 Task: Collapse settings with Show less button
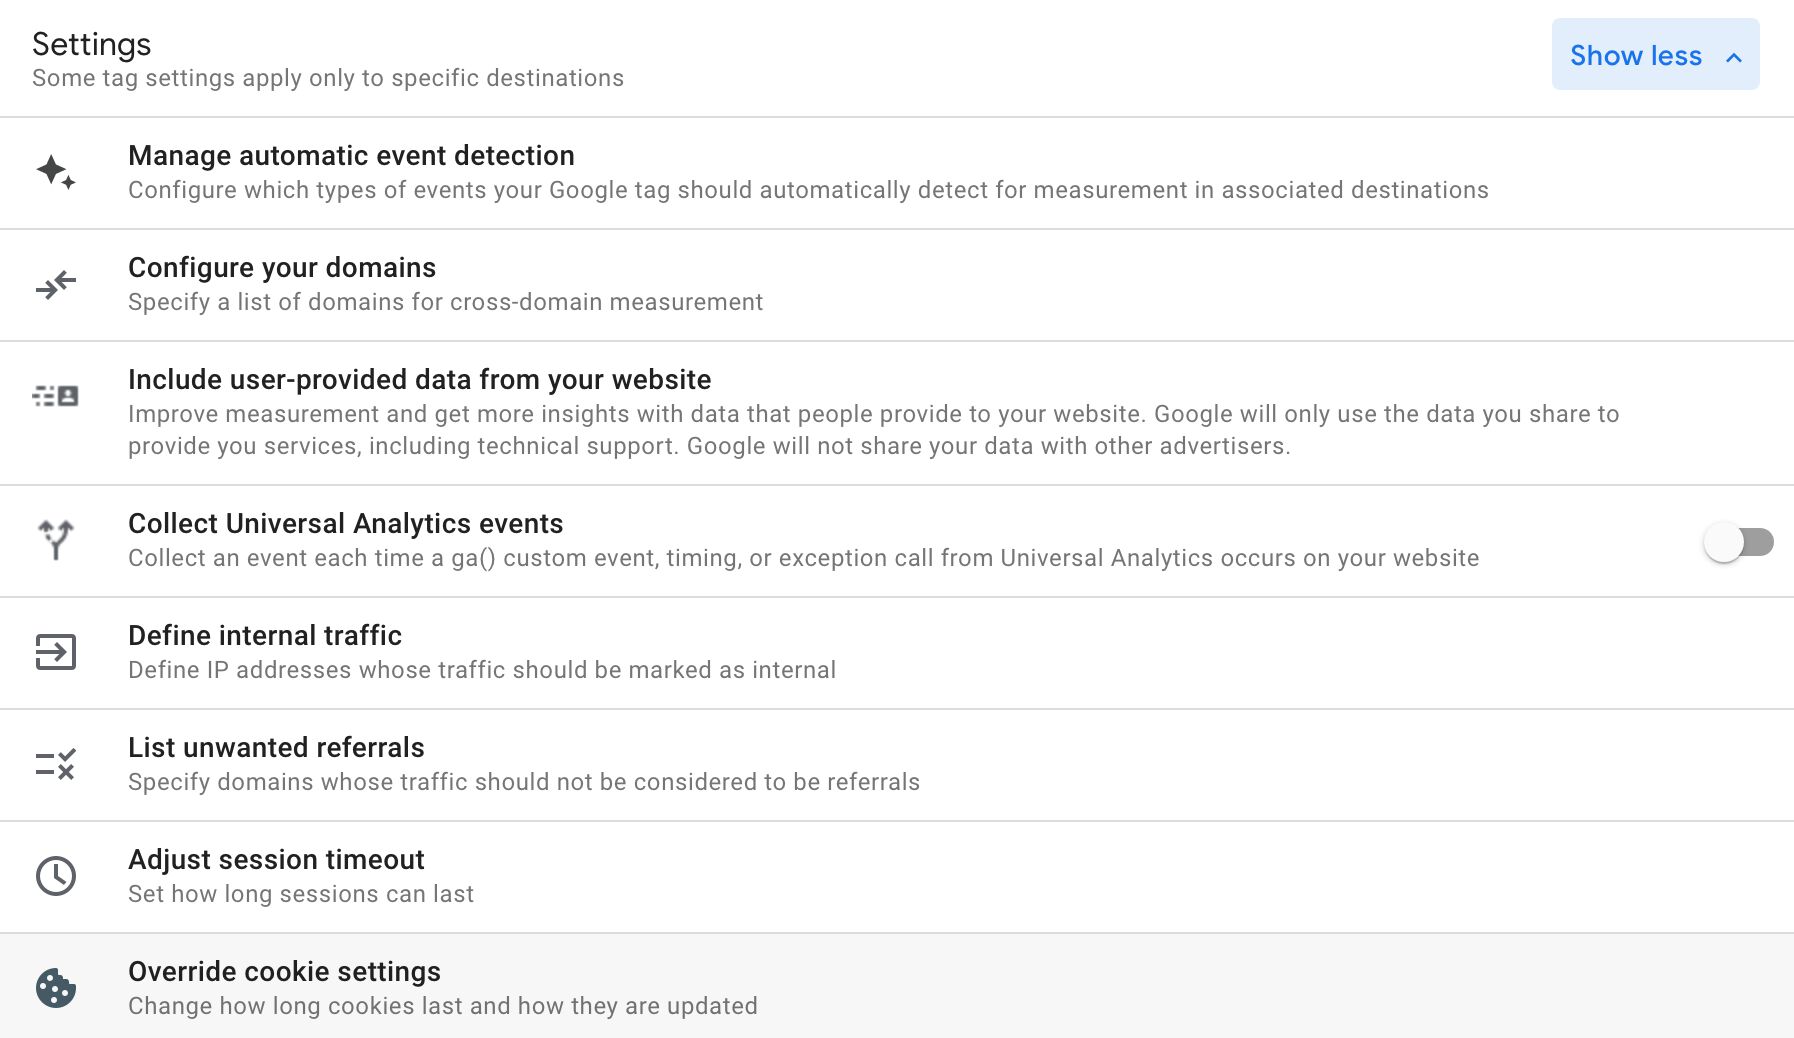coord(1655,55)
